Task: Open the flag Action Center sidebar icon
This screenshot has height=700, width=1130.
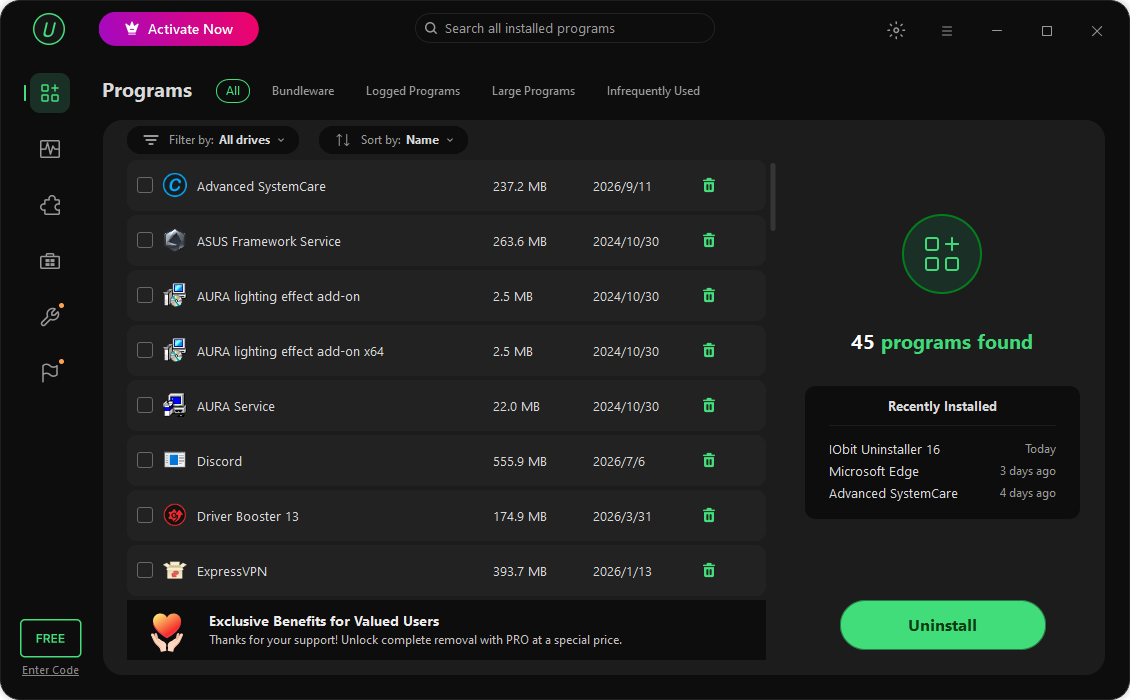Action: click(x=50, y=372)
